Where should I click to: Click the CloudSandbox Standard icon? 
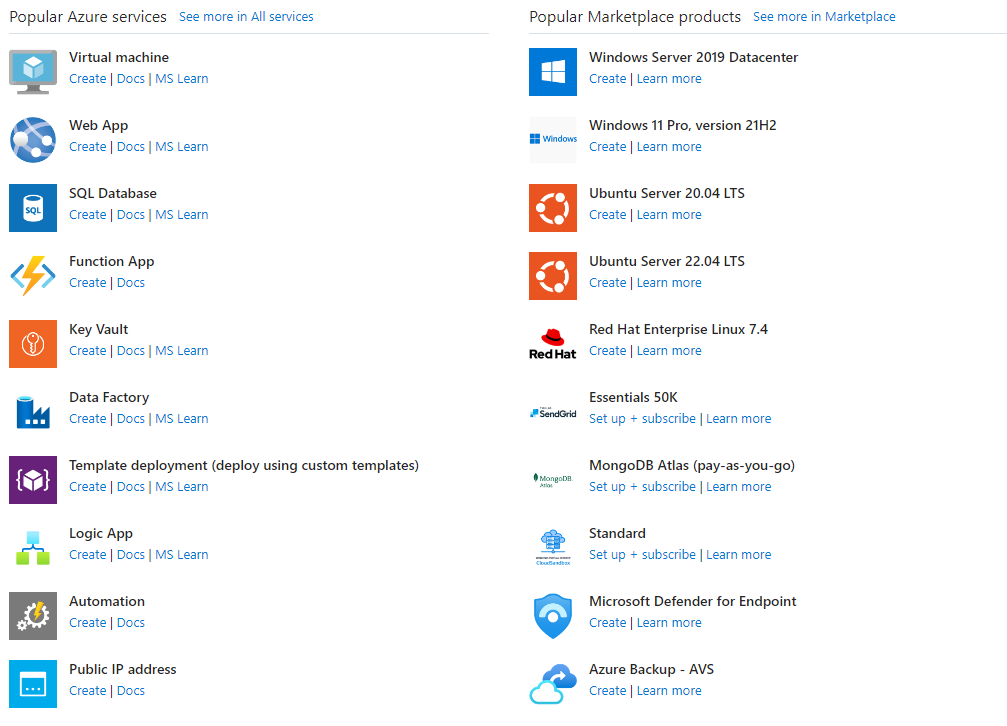click(x=553, y=548)
